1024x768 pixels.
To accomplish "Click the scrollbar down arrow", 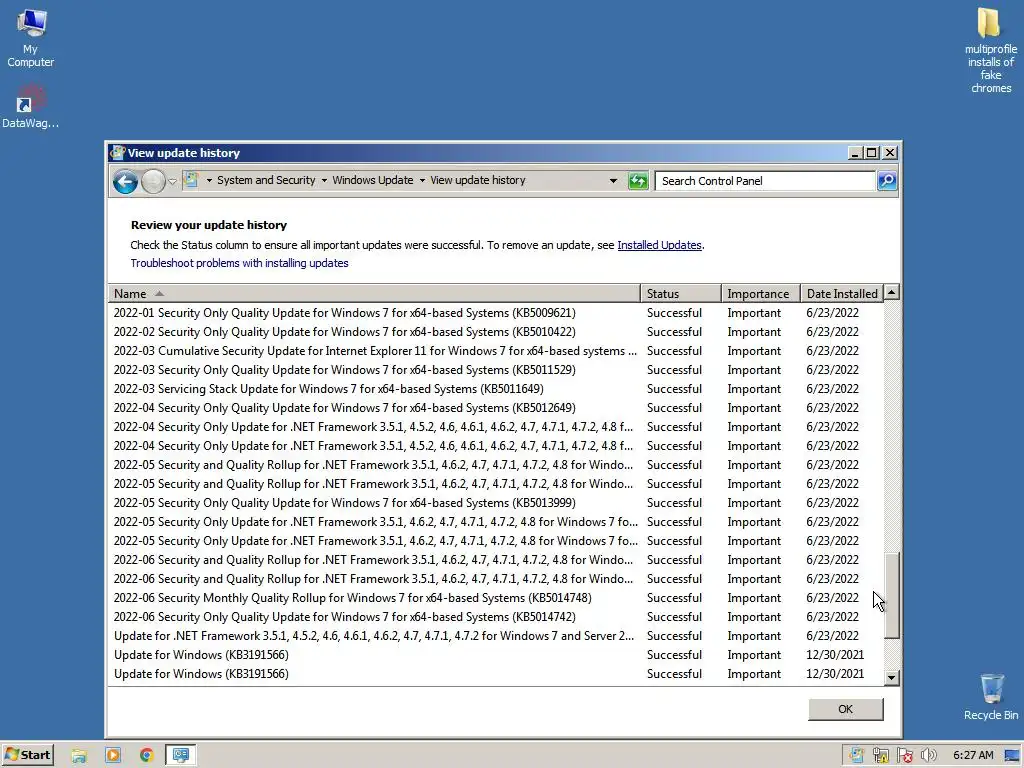I will click(891, 678).
